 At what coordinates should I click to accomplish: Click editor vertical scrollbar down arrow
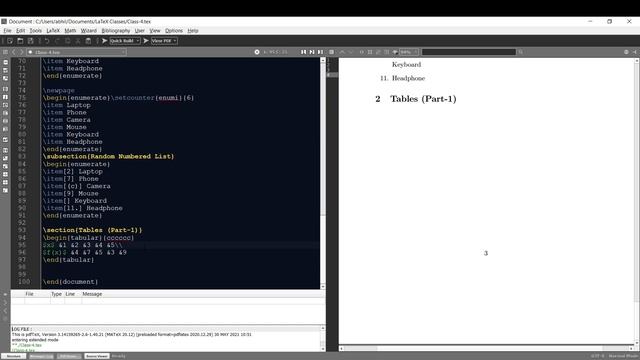(323, 287)
